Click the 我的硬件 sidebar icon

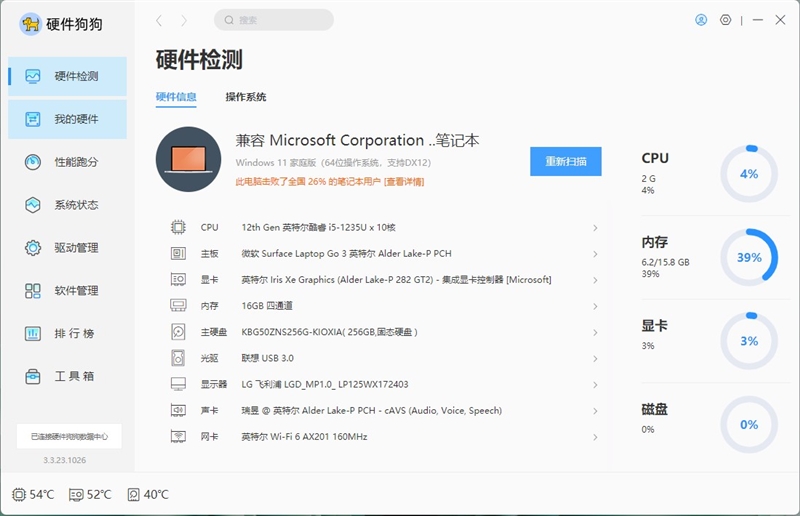coord(33,119)
